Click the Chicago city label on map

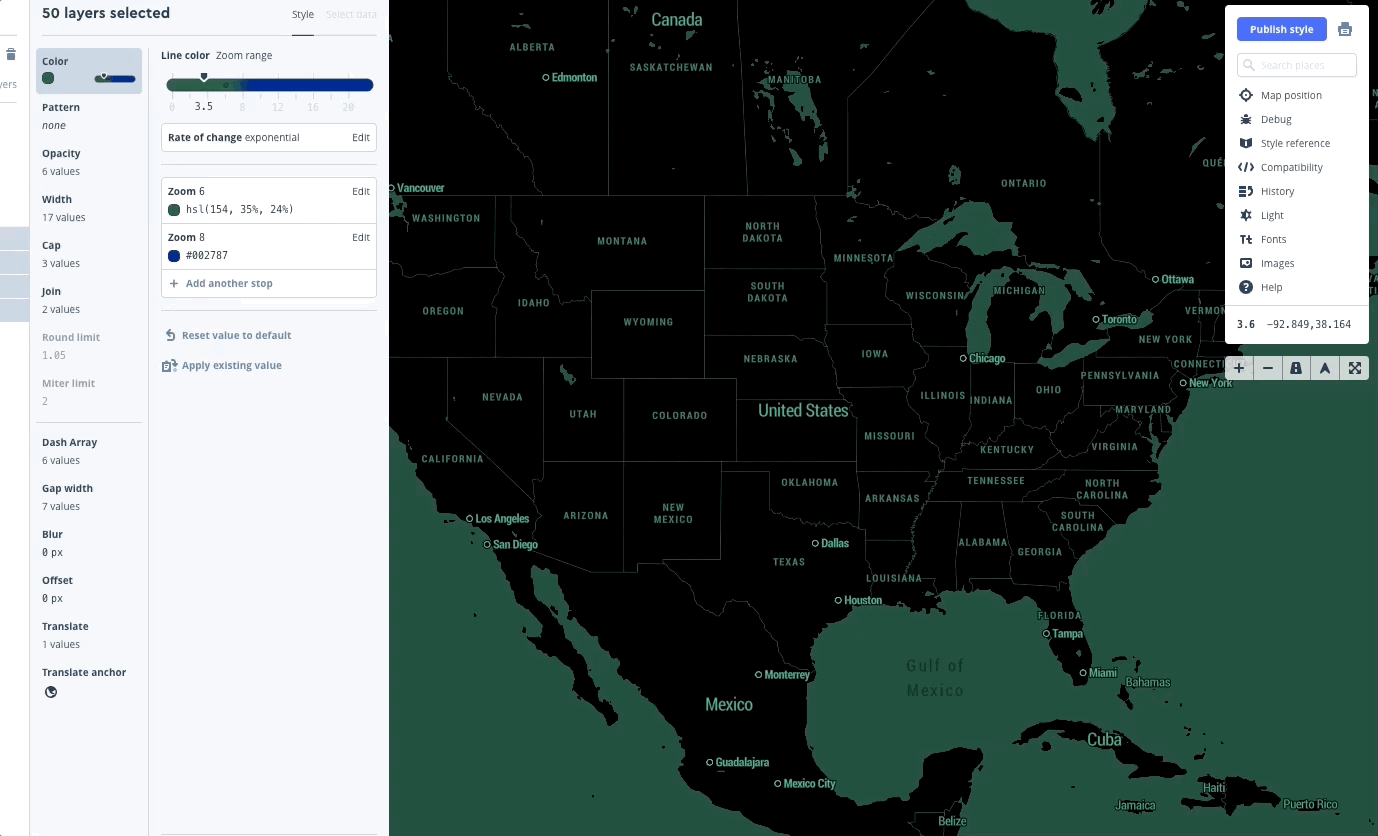pyautogui.click(x=987, y=358)
